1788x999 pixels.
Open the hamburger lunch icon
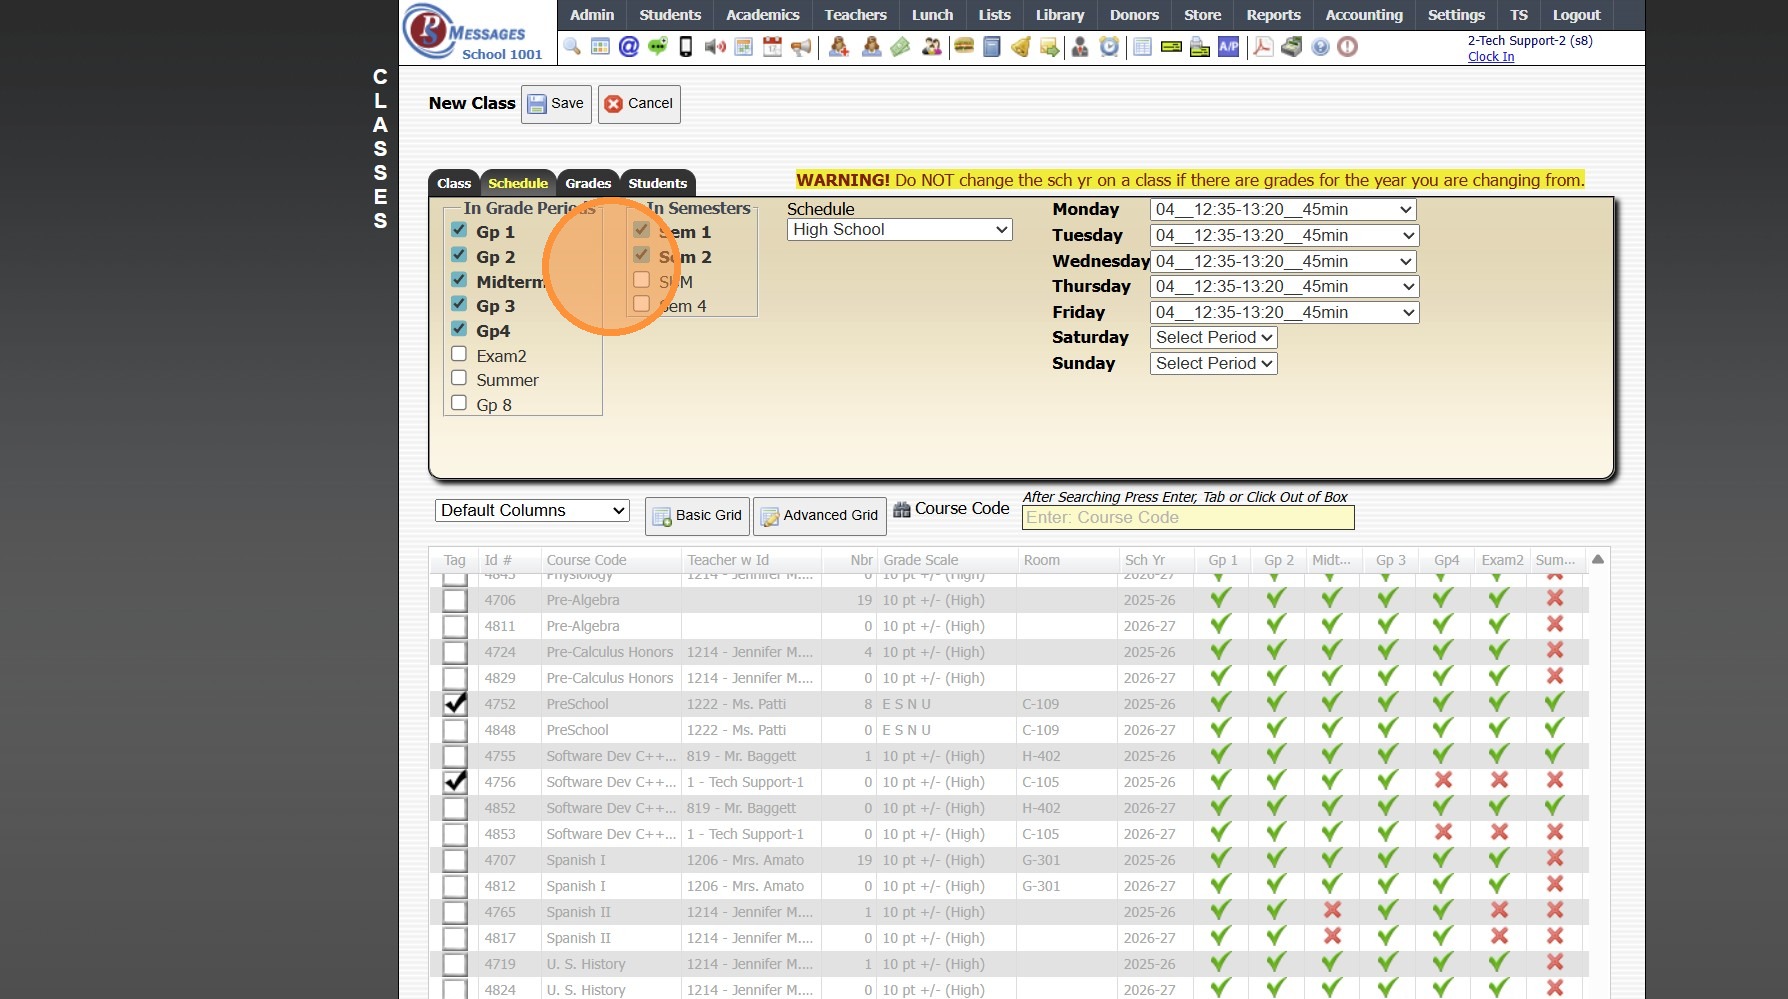tap(964, 47)
